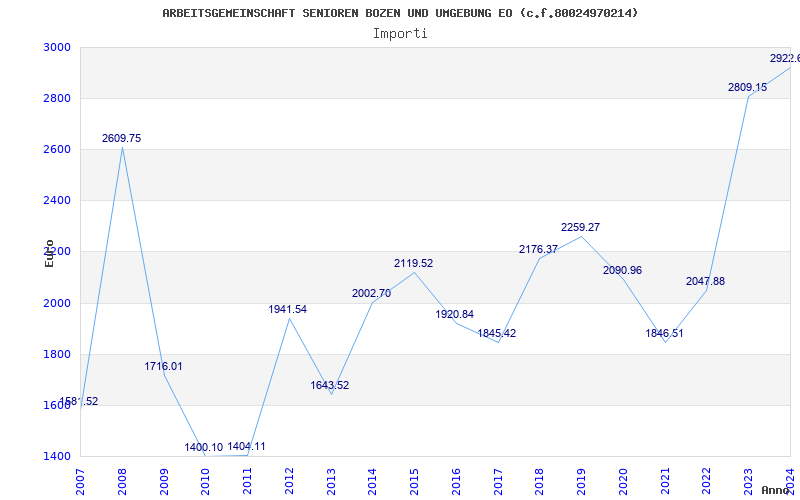Click the 2809.15 data label
This screenshot has width=800, height=500.
747,87
